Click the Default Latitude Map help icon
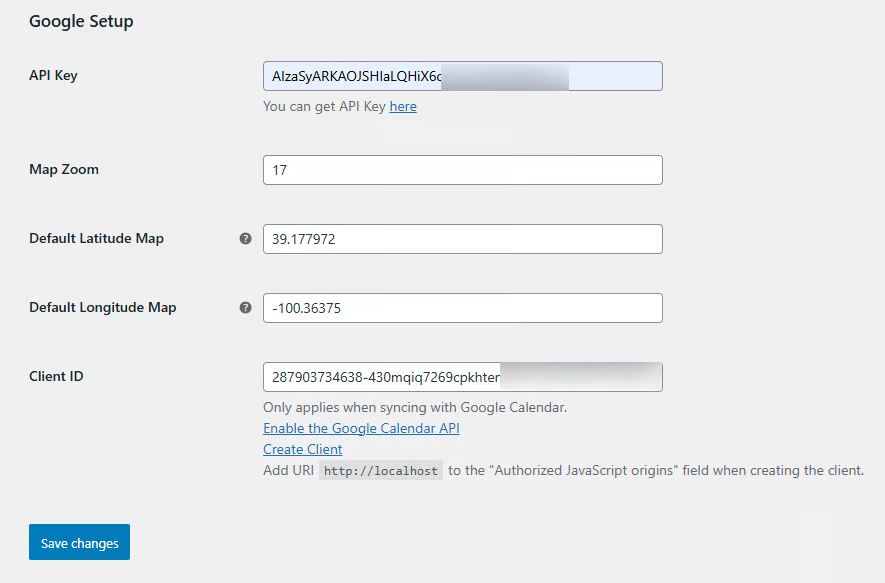The image size is (885, 583). (245, 239)
